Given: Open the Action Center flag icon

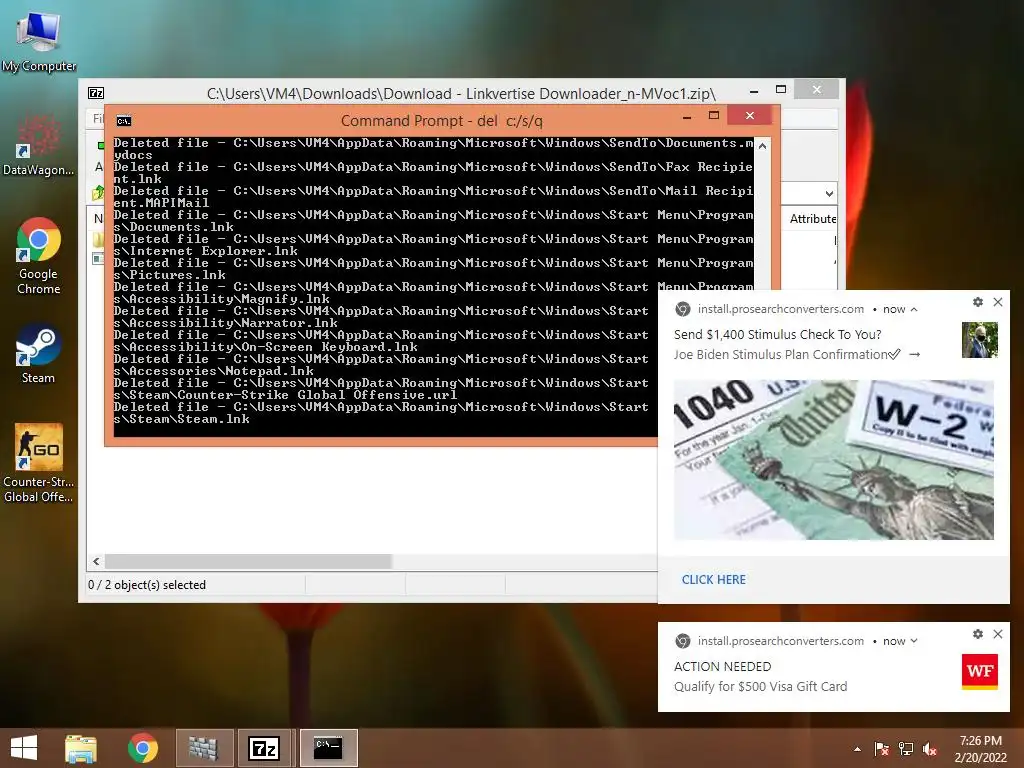Looking at the screenshot, I should [x=881, y=749].
